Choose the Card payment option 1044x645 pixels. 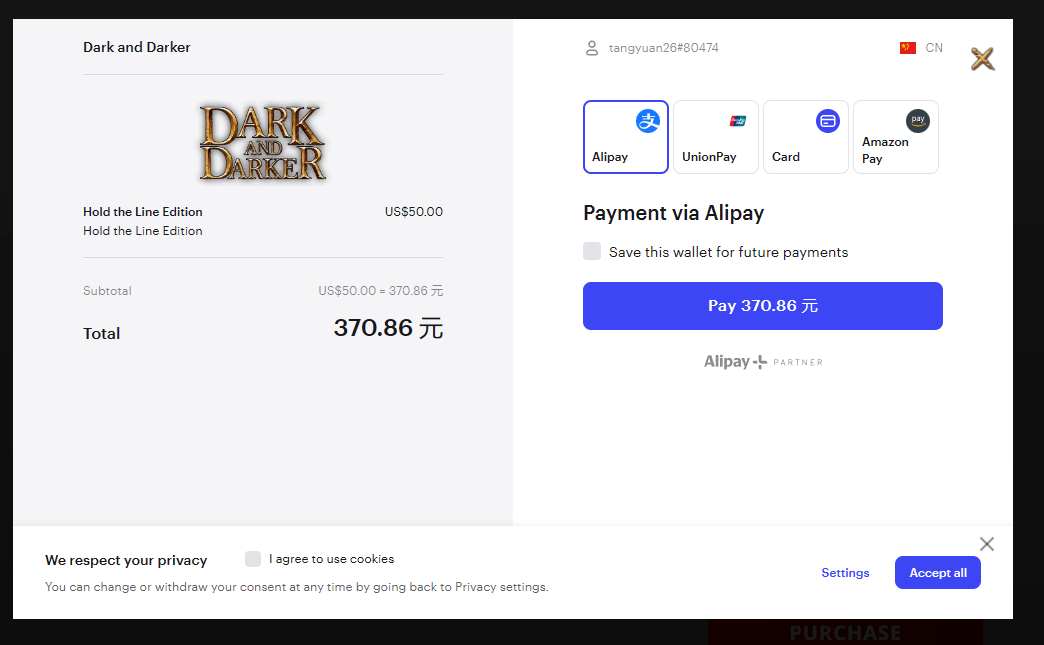(x=806, y=137)
